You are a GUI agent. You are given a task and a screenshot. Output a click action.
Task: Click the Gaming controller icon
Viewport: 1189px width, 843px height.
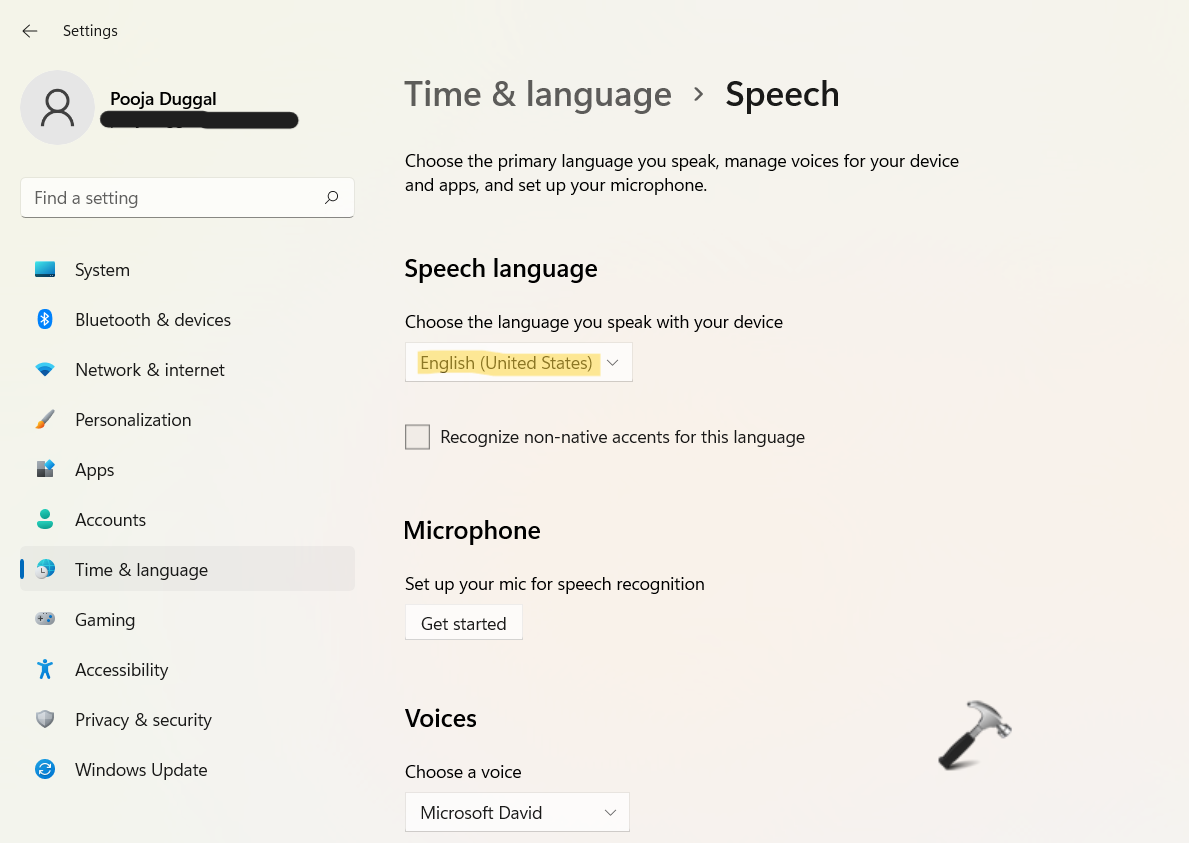click(45, 619)
